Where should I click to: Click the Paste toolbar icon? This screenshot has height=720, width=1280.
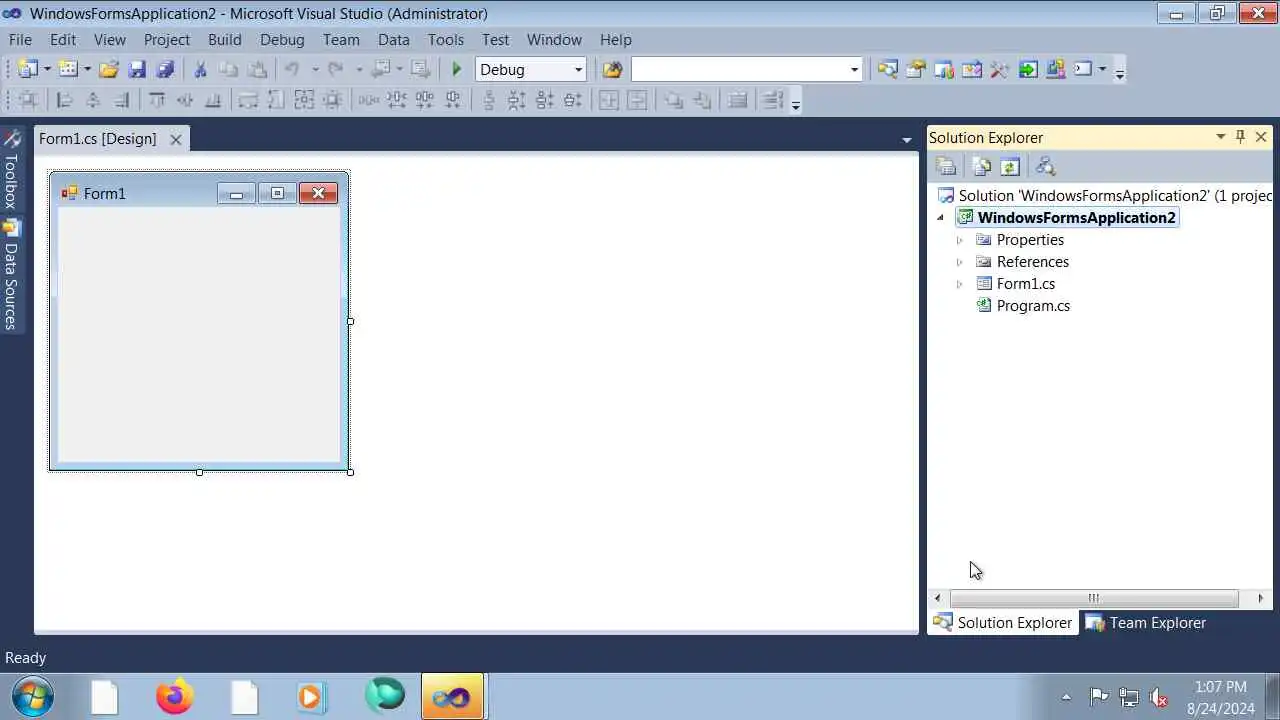pos(257,69)
